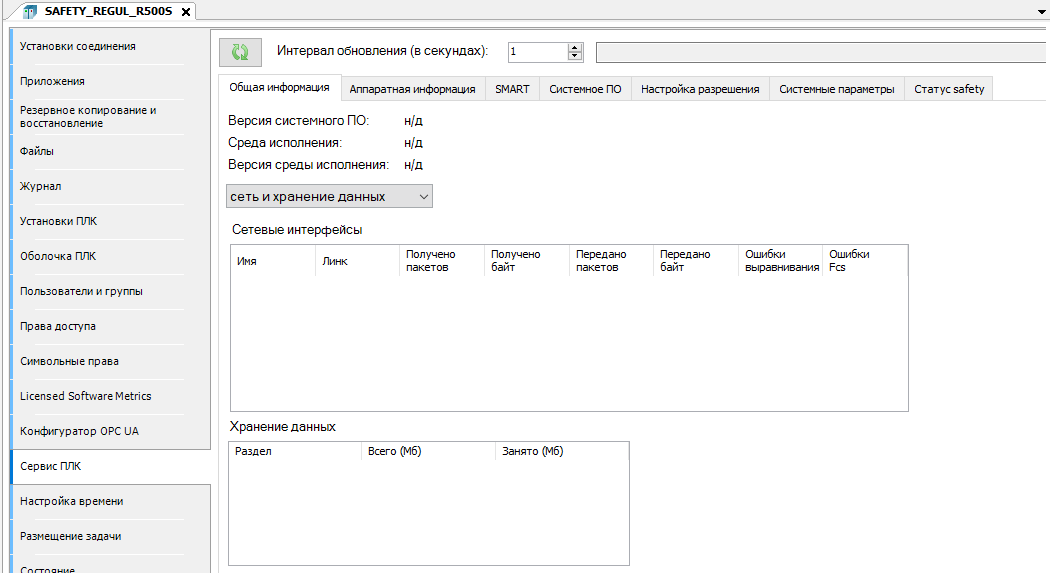Go to 'Конфигуратор OPC UA' page
Viewport: 1050px width, 573px height.
pos(79,431)
